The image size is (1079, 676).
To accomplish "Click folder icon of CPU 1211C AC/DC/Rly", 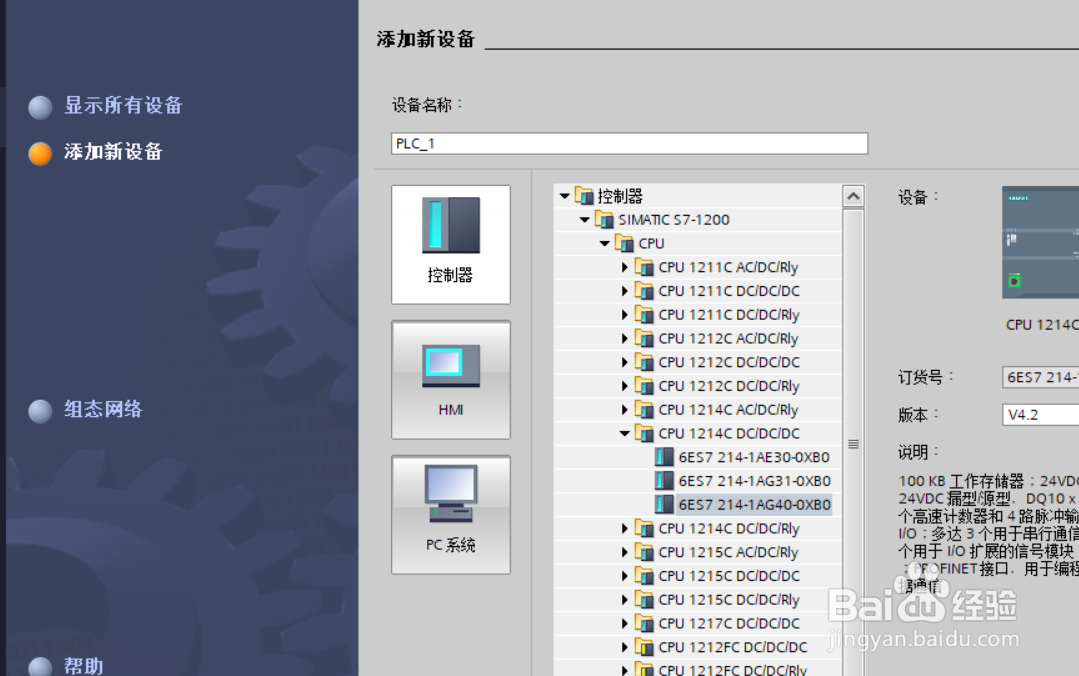I will tap(644, 267).
